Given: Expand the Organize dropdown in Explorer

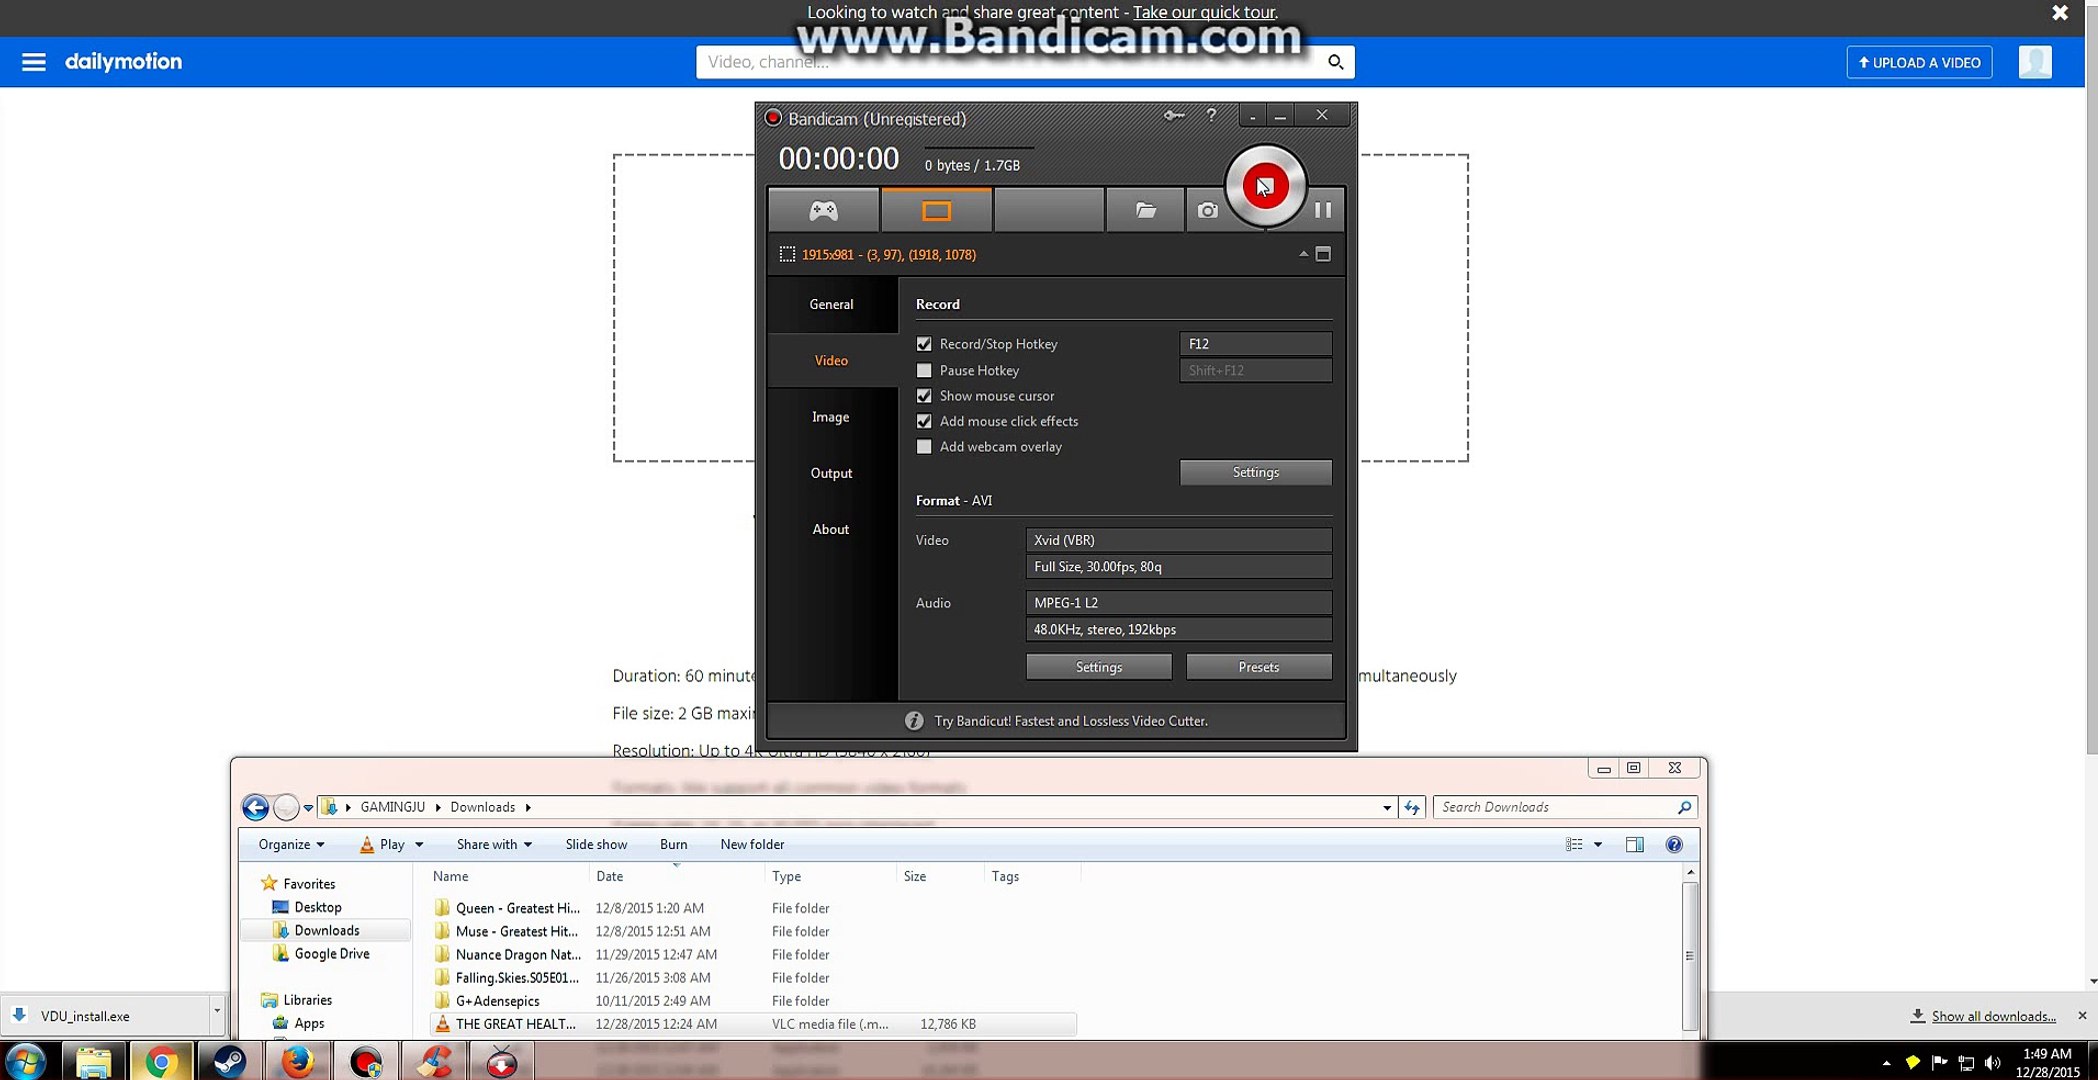Looking at the screenshot, I should [x=291, y=844].
